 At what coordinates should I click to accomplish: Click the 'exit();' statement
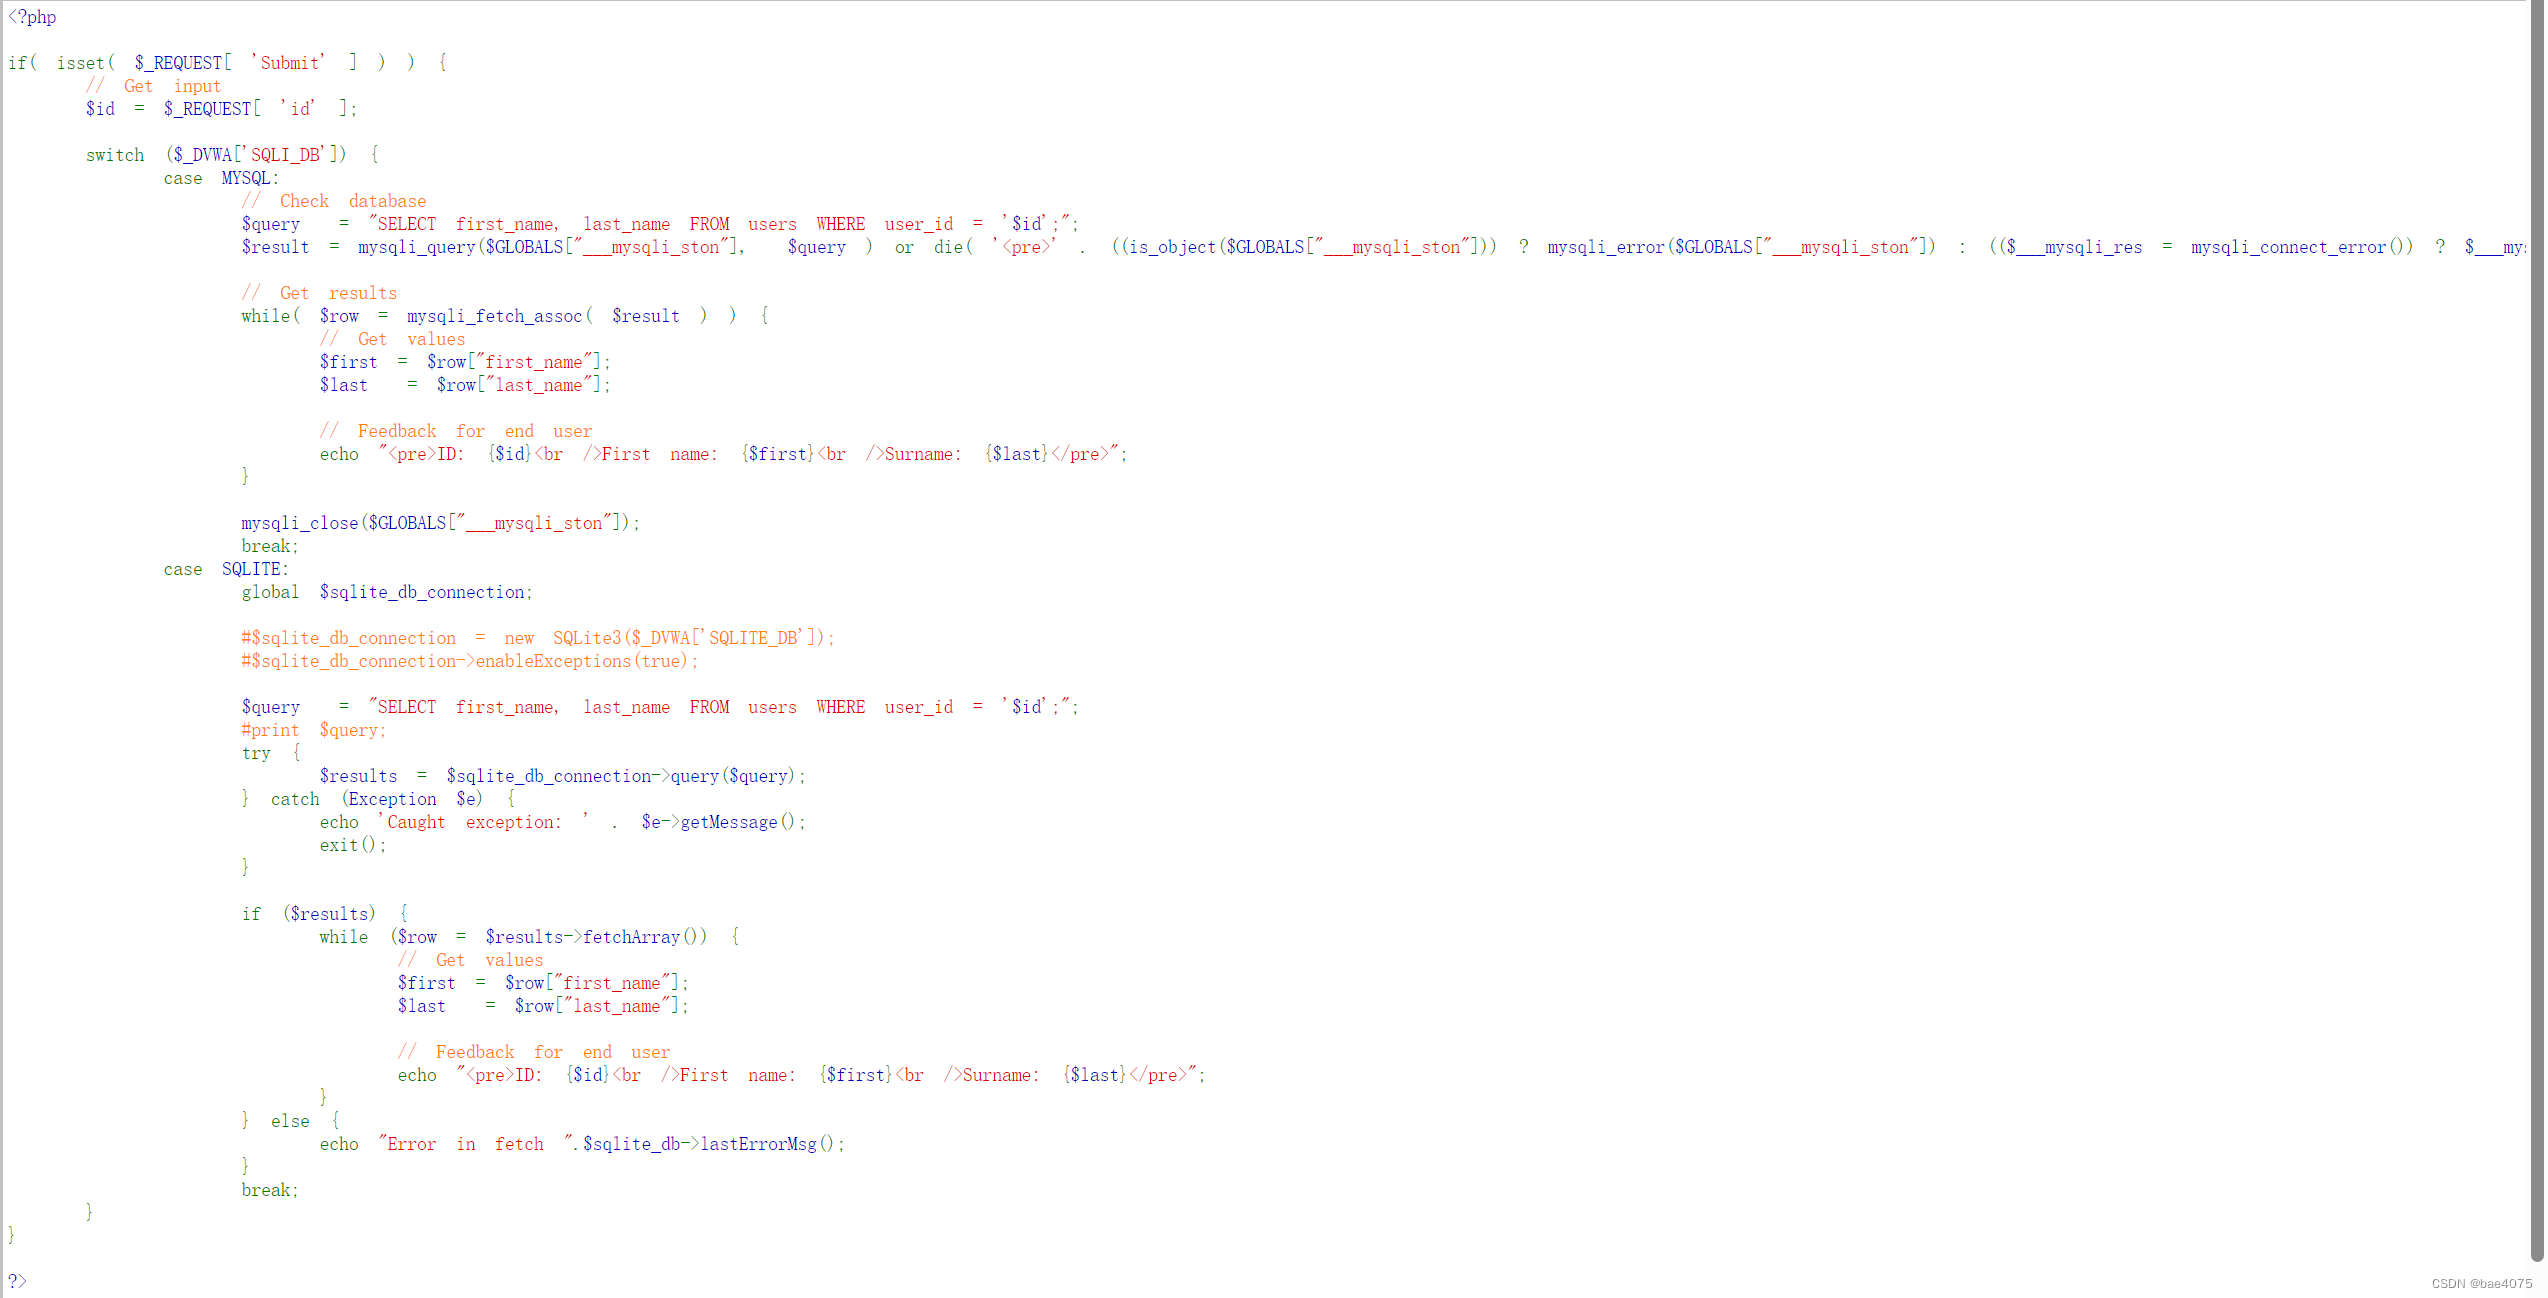[x=352, y=845]
